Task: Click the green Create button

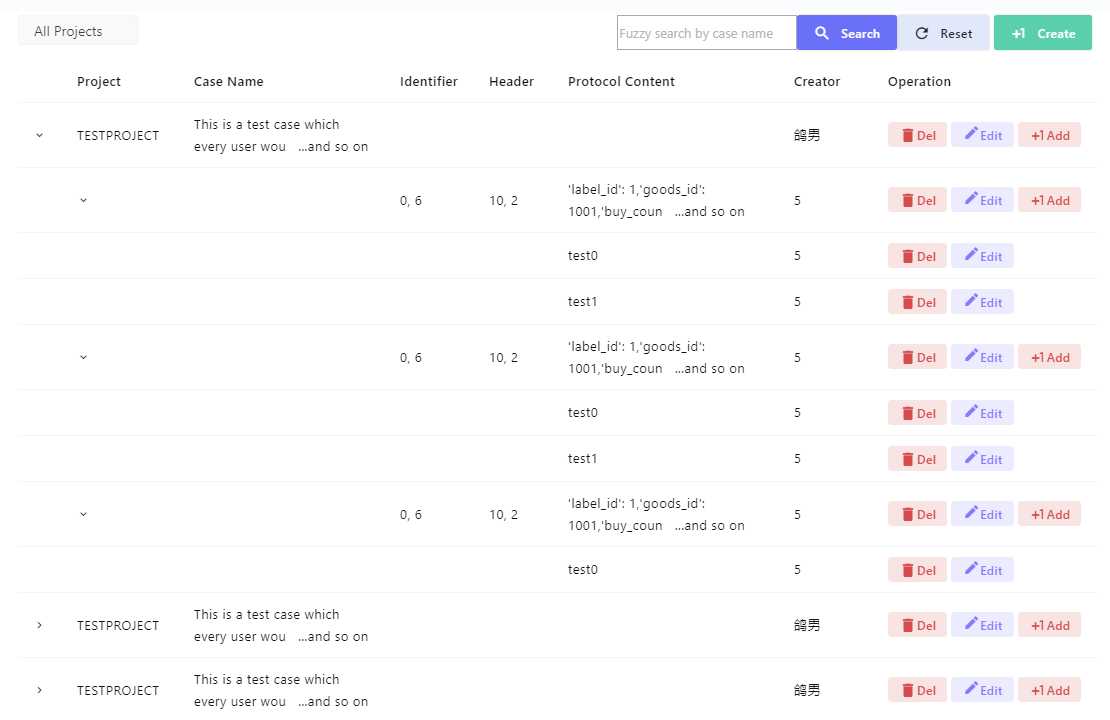Action: [x=1043, y=33]
